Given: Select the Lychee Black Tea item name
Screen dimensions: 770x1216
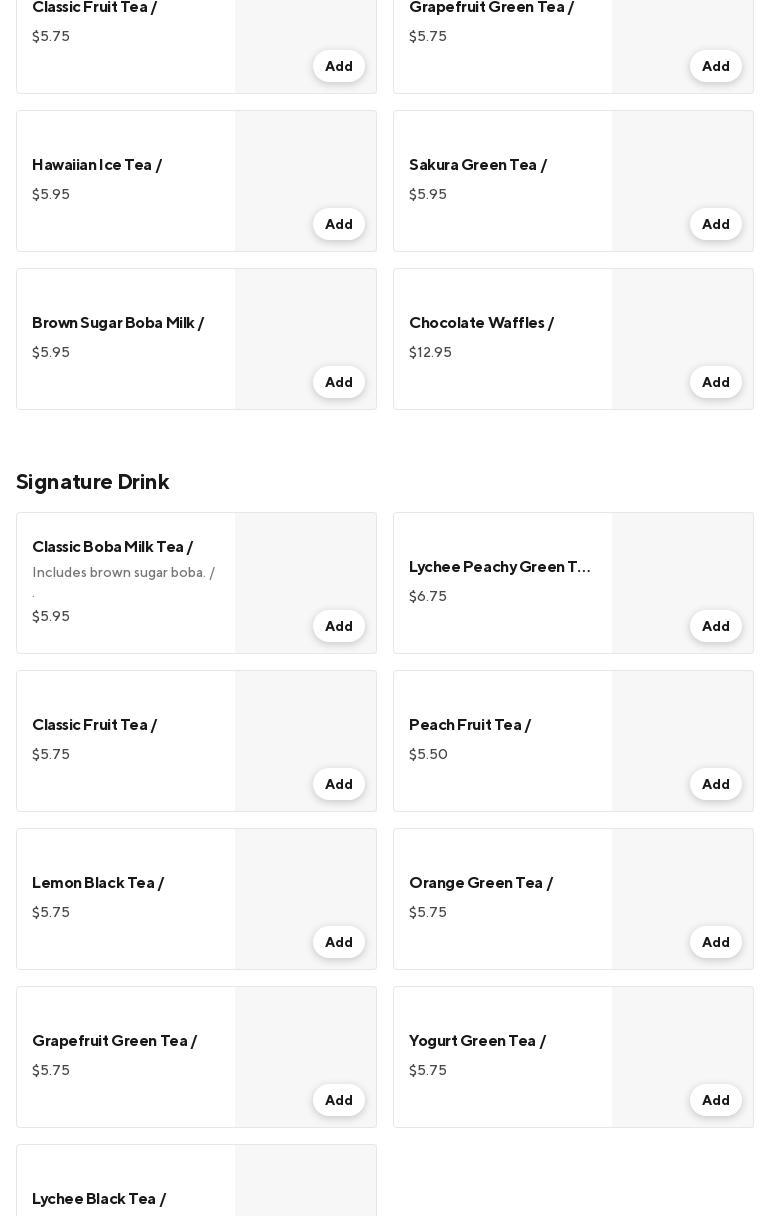Looking at the screenshot, I should 98,1199.
